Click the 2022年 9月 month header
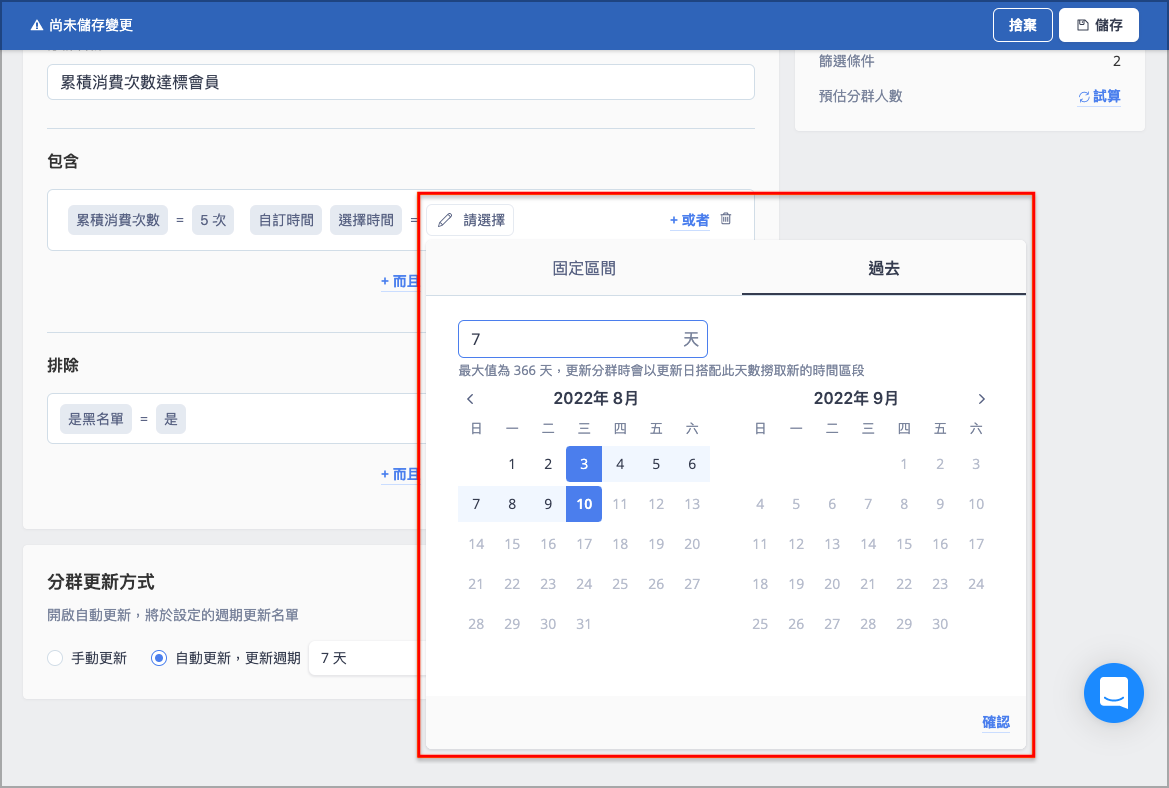Image resolution: width=1169 pixels, height=788 pixels. [x=855, y=398]
